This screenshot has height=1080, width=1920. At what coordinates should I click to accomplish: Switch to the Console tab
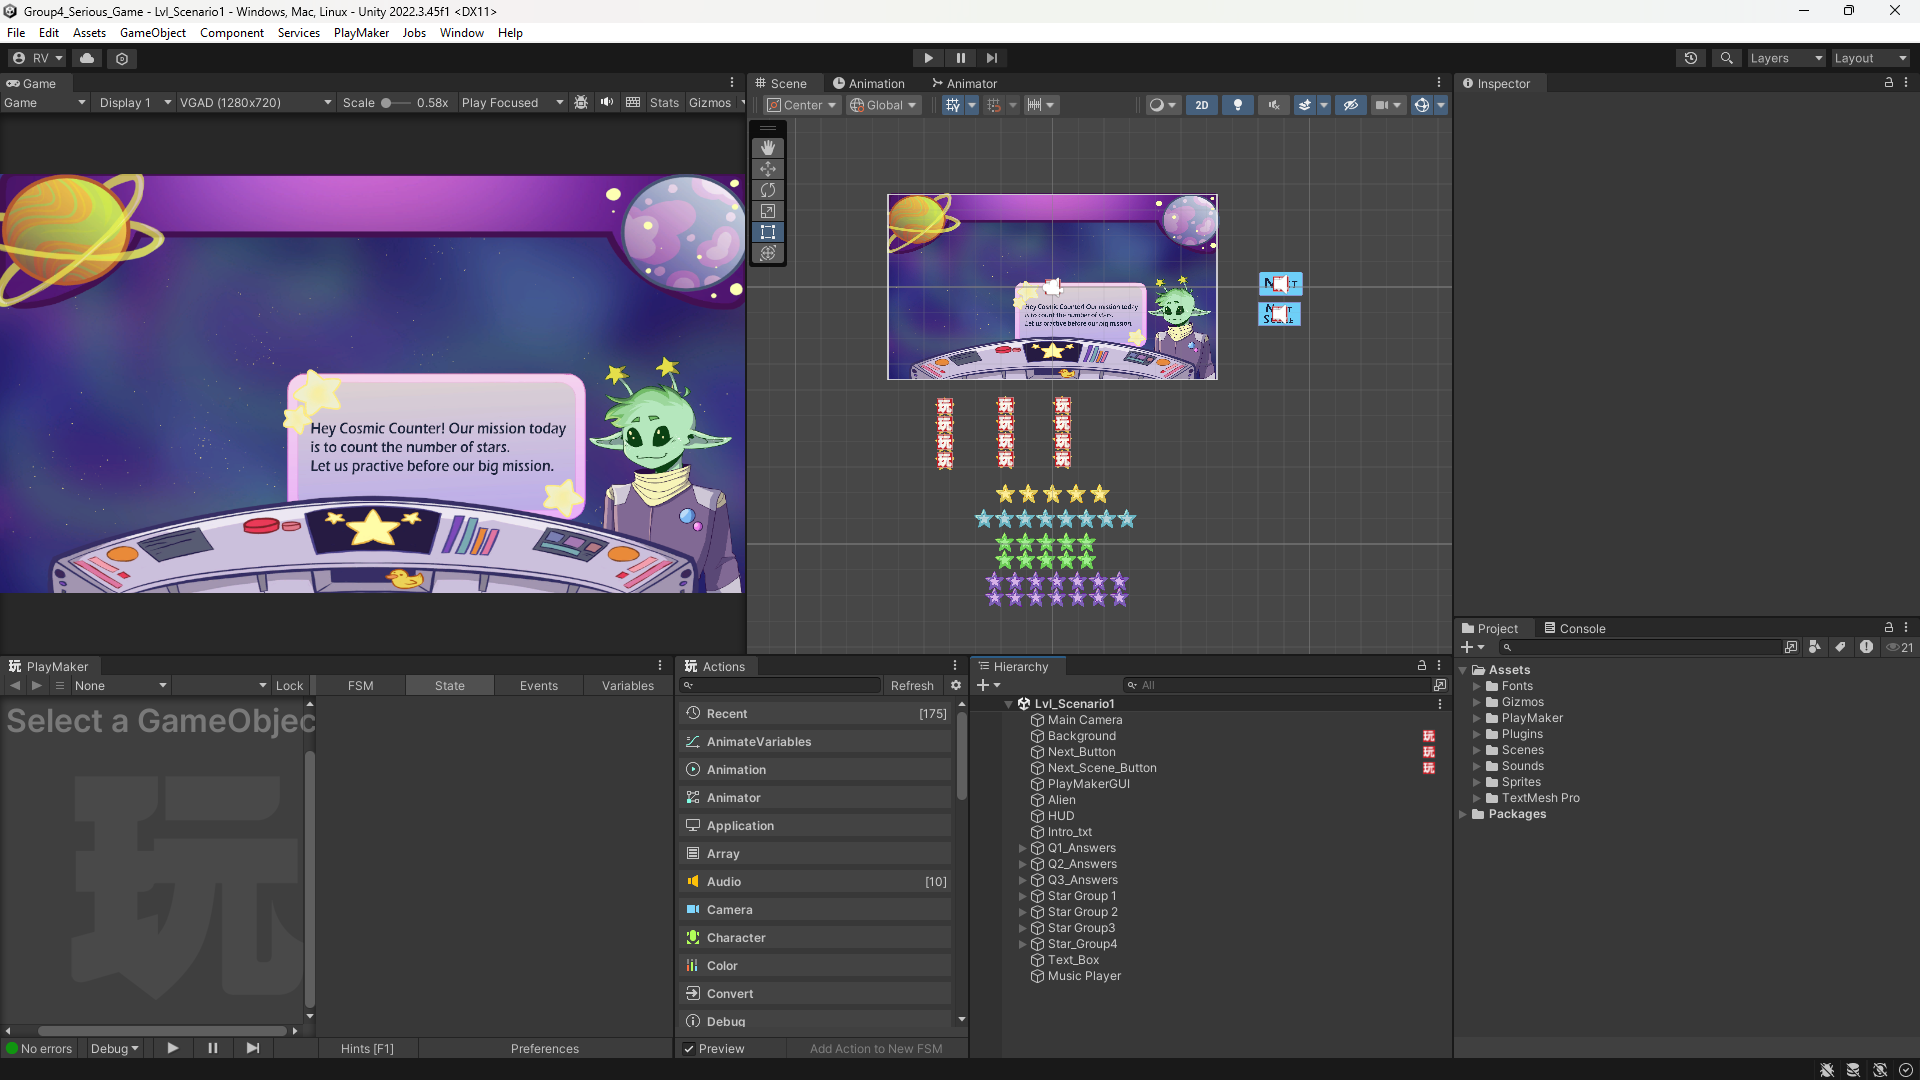coord(1575,628)
